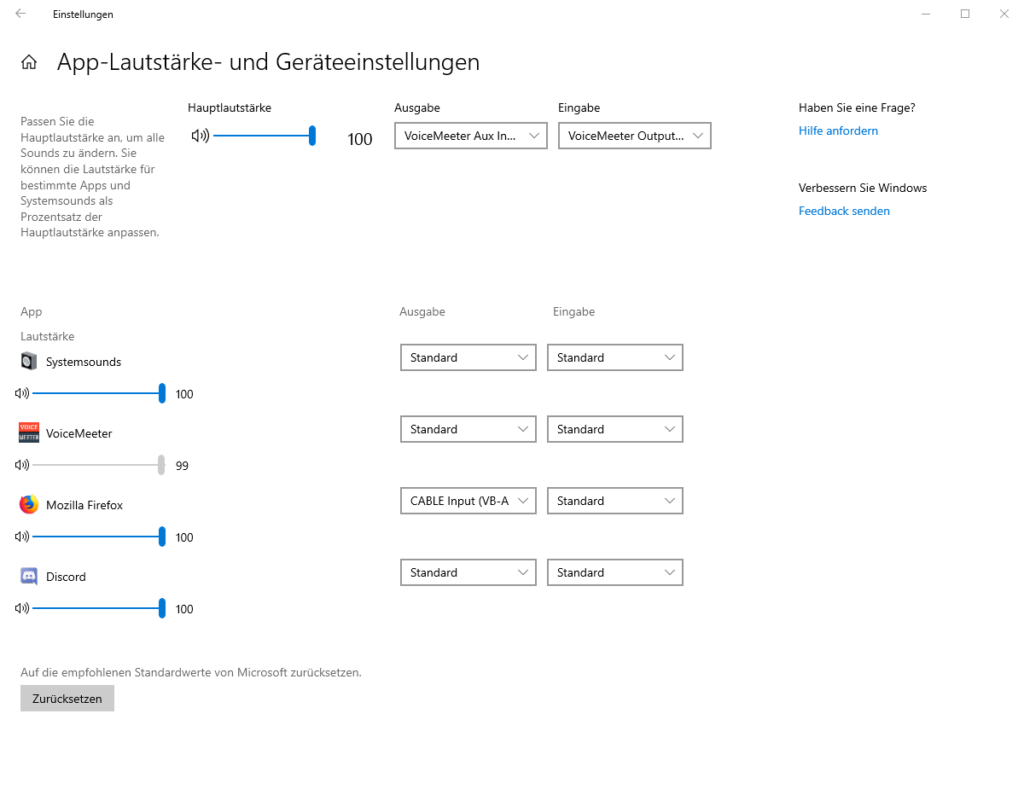Mute the VoiceMeeter speaker icon
Image resolution: width=1024 pixels, height=795 pixels.
pos(22,465)
